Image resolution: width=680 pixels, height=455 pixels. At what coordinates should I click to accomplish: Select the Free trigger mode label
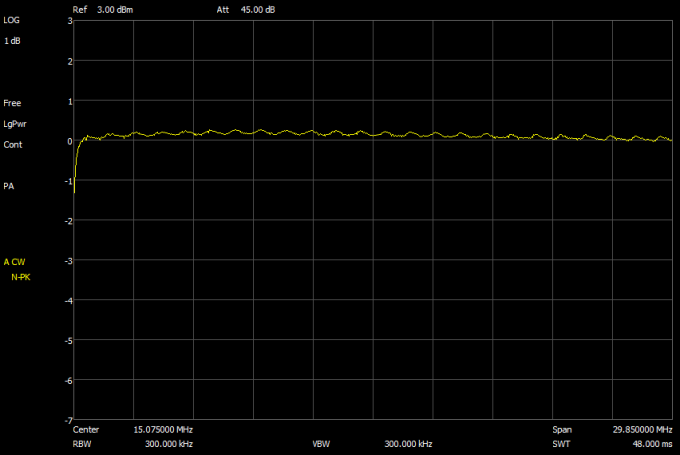[x=12, y=103]
